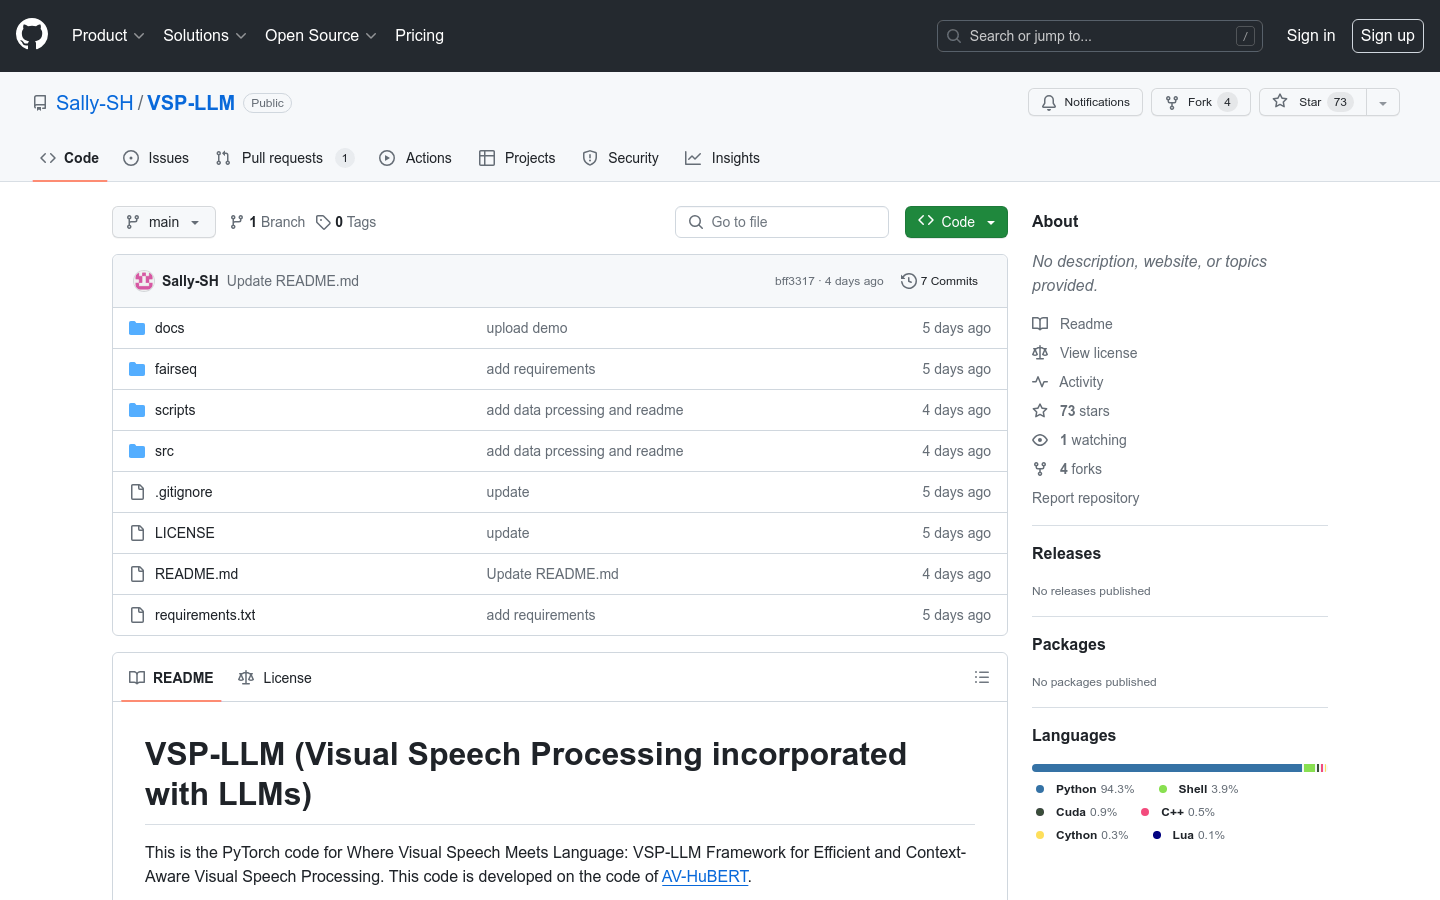Screen dimensions: 1440x900
Task: Click the Sally-SH avatar in commit bar
Action: click(144, 281)
